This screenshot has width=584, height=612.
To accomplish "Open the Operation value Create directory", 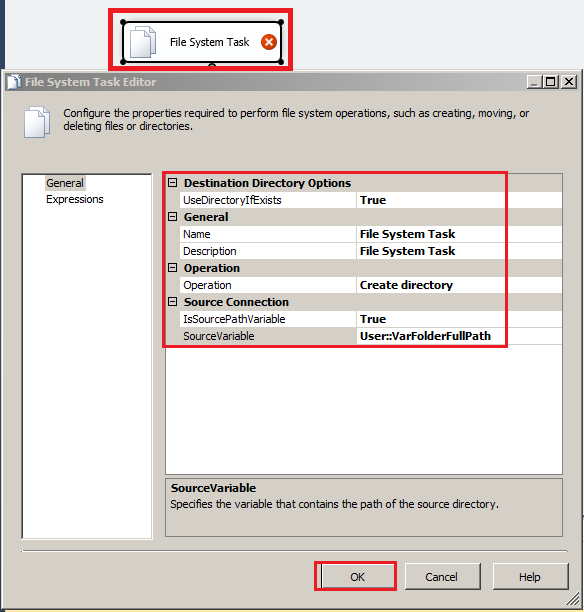I will click(x=459, y=285).
